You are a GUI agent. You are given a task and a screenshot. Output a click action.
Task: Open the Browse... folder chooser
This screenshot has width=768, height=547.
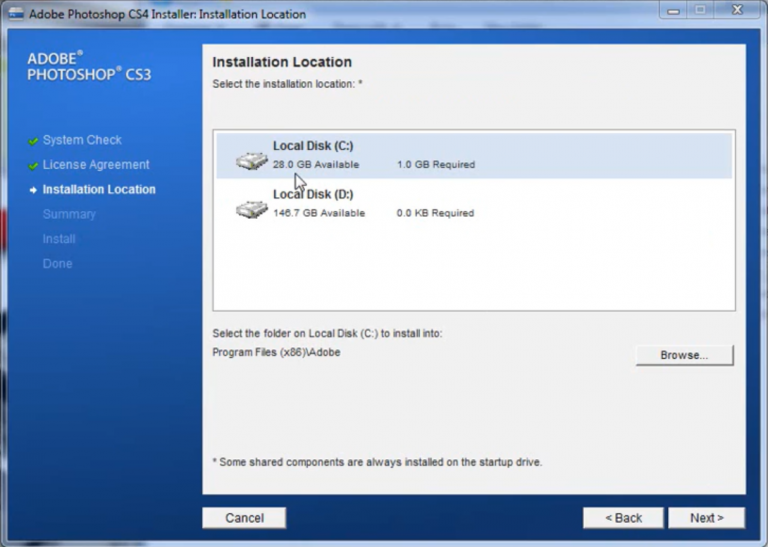684,355
